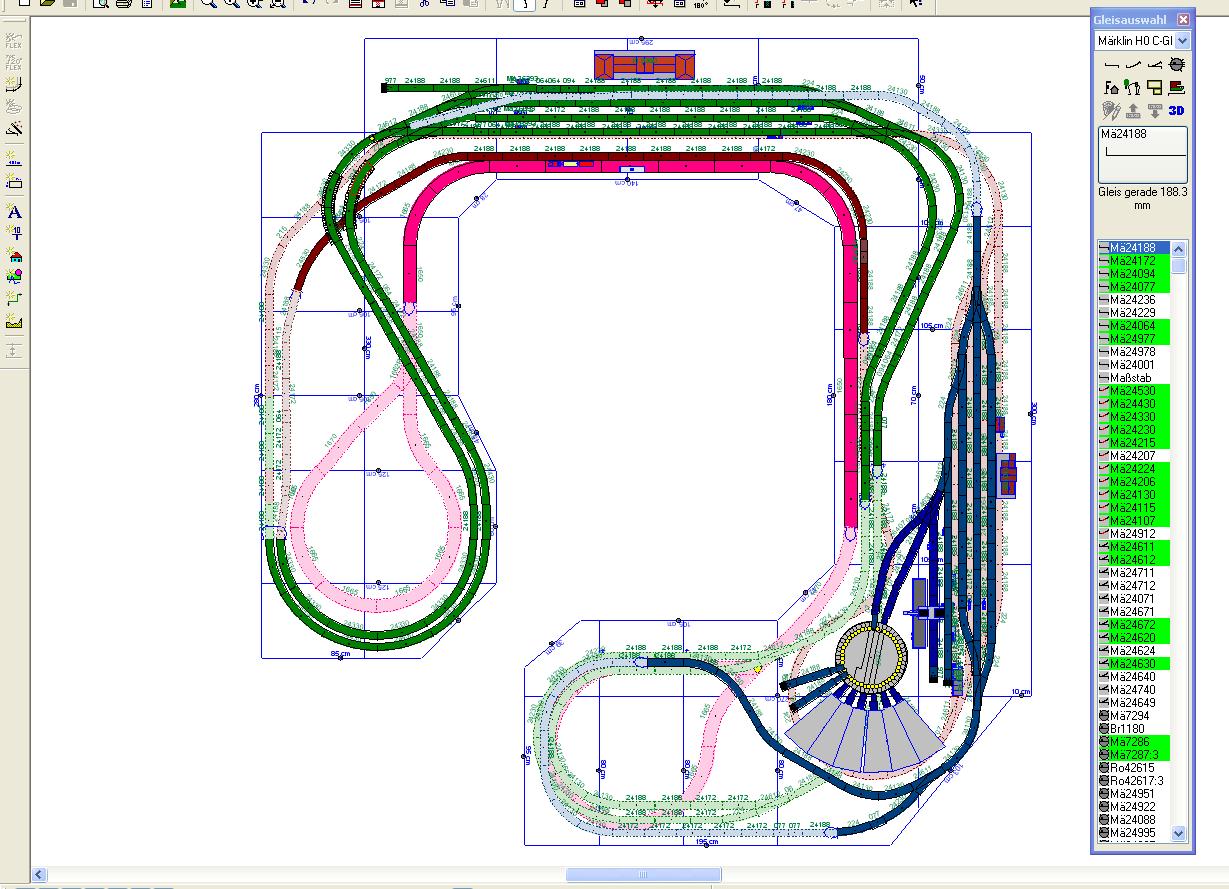Click the horizontal scrollbar left arrow
Screen dimensions: 1229x889
tap(40, 875)
